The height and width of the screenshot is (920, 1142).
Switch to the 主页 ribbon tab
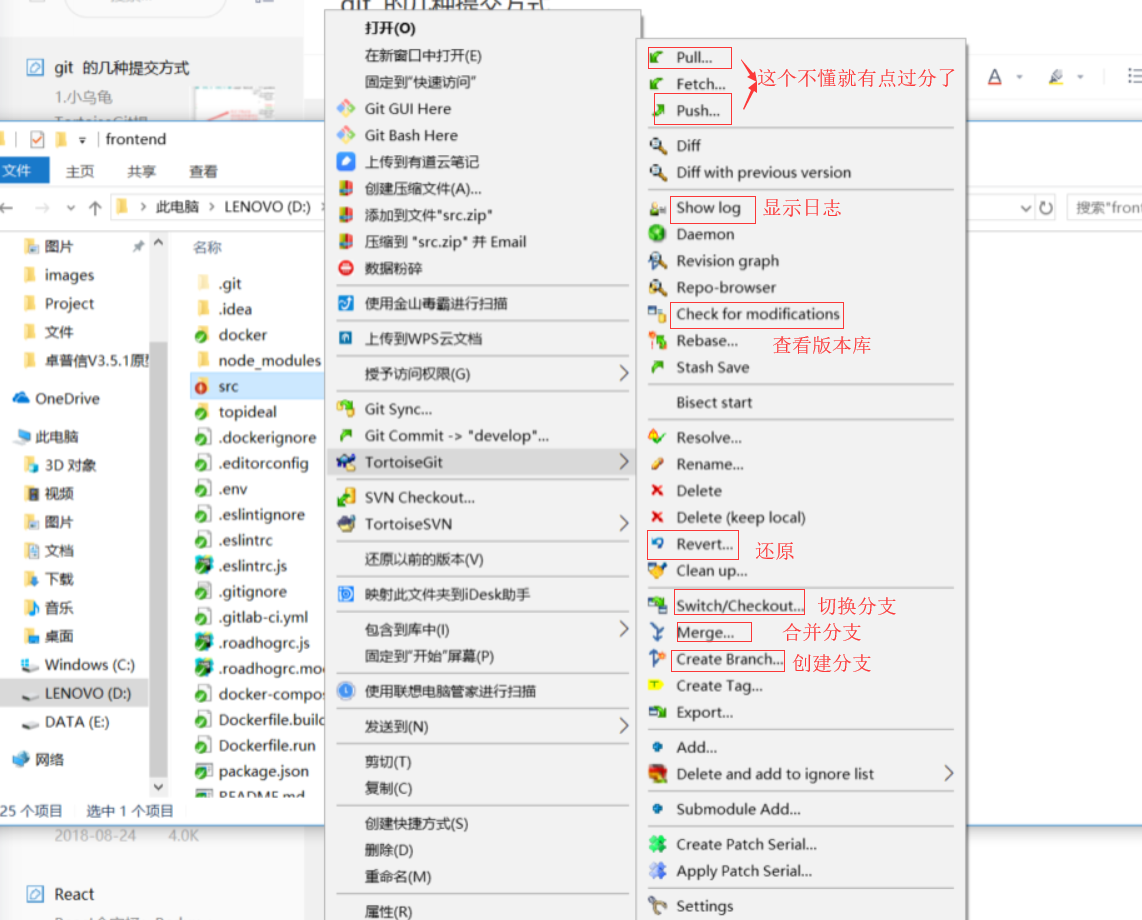coord(80,172)
